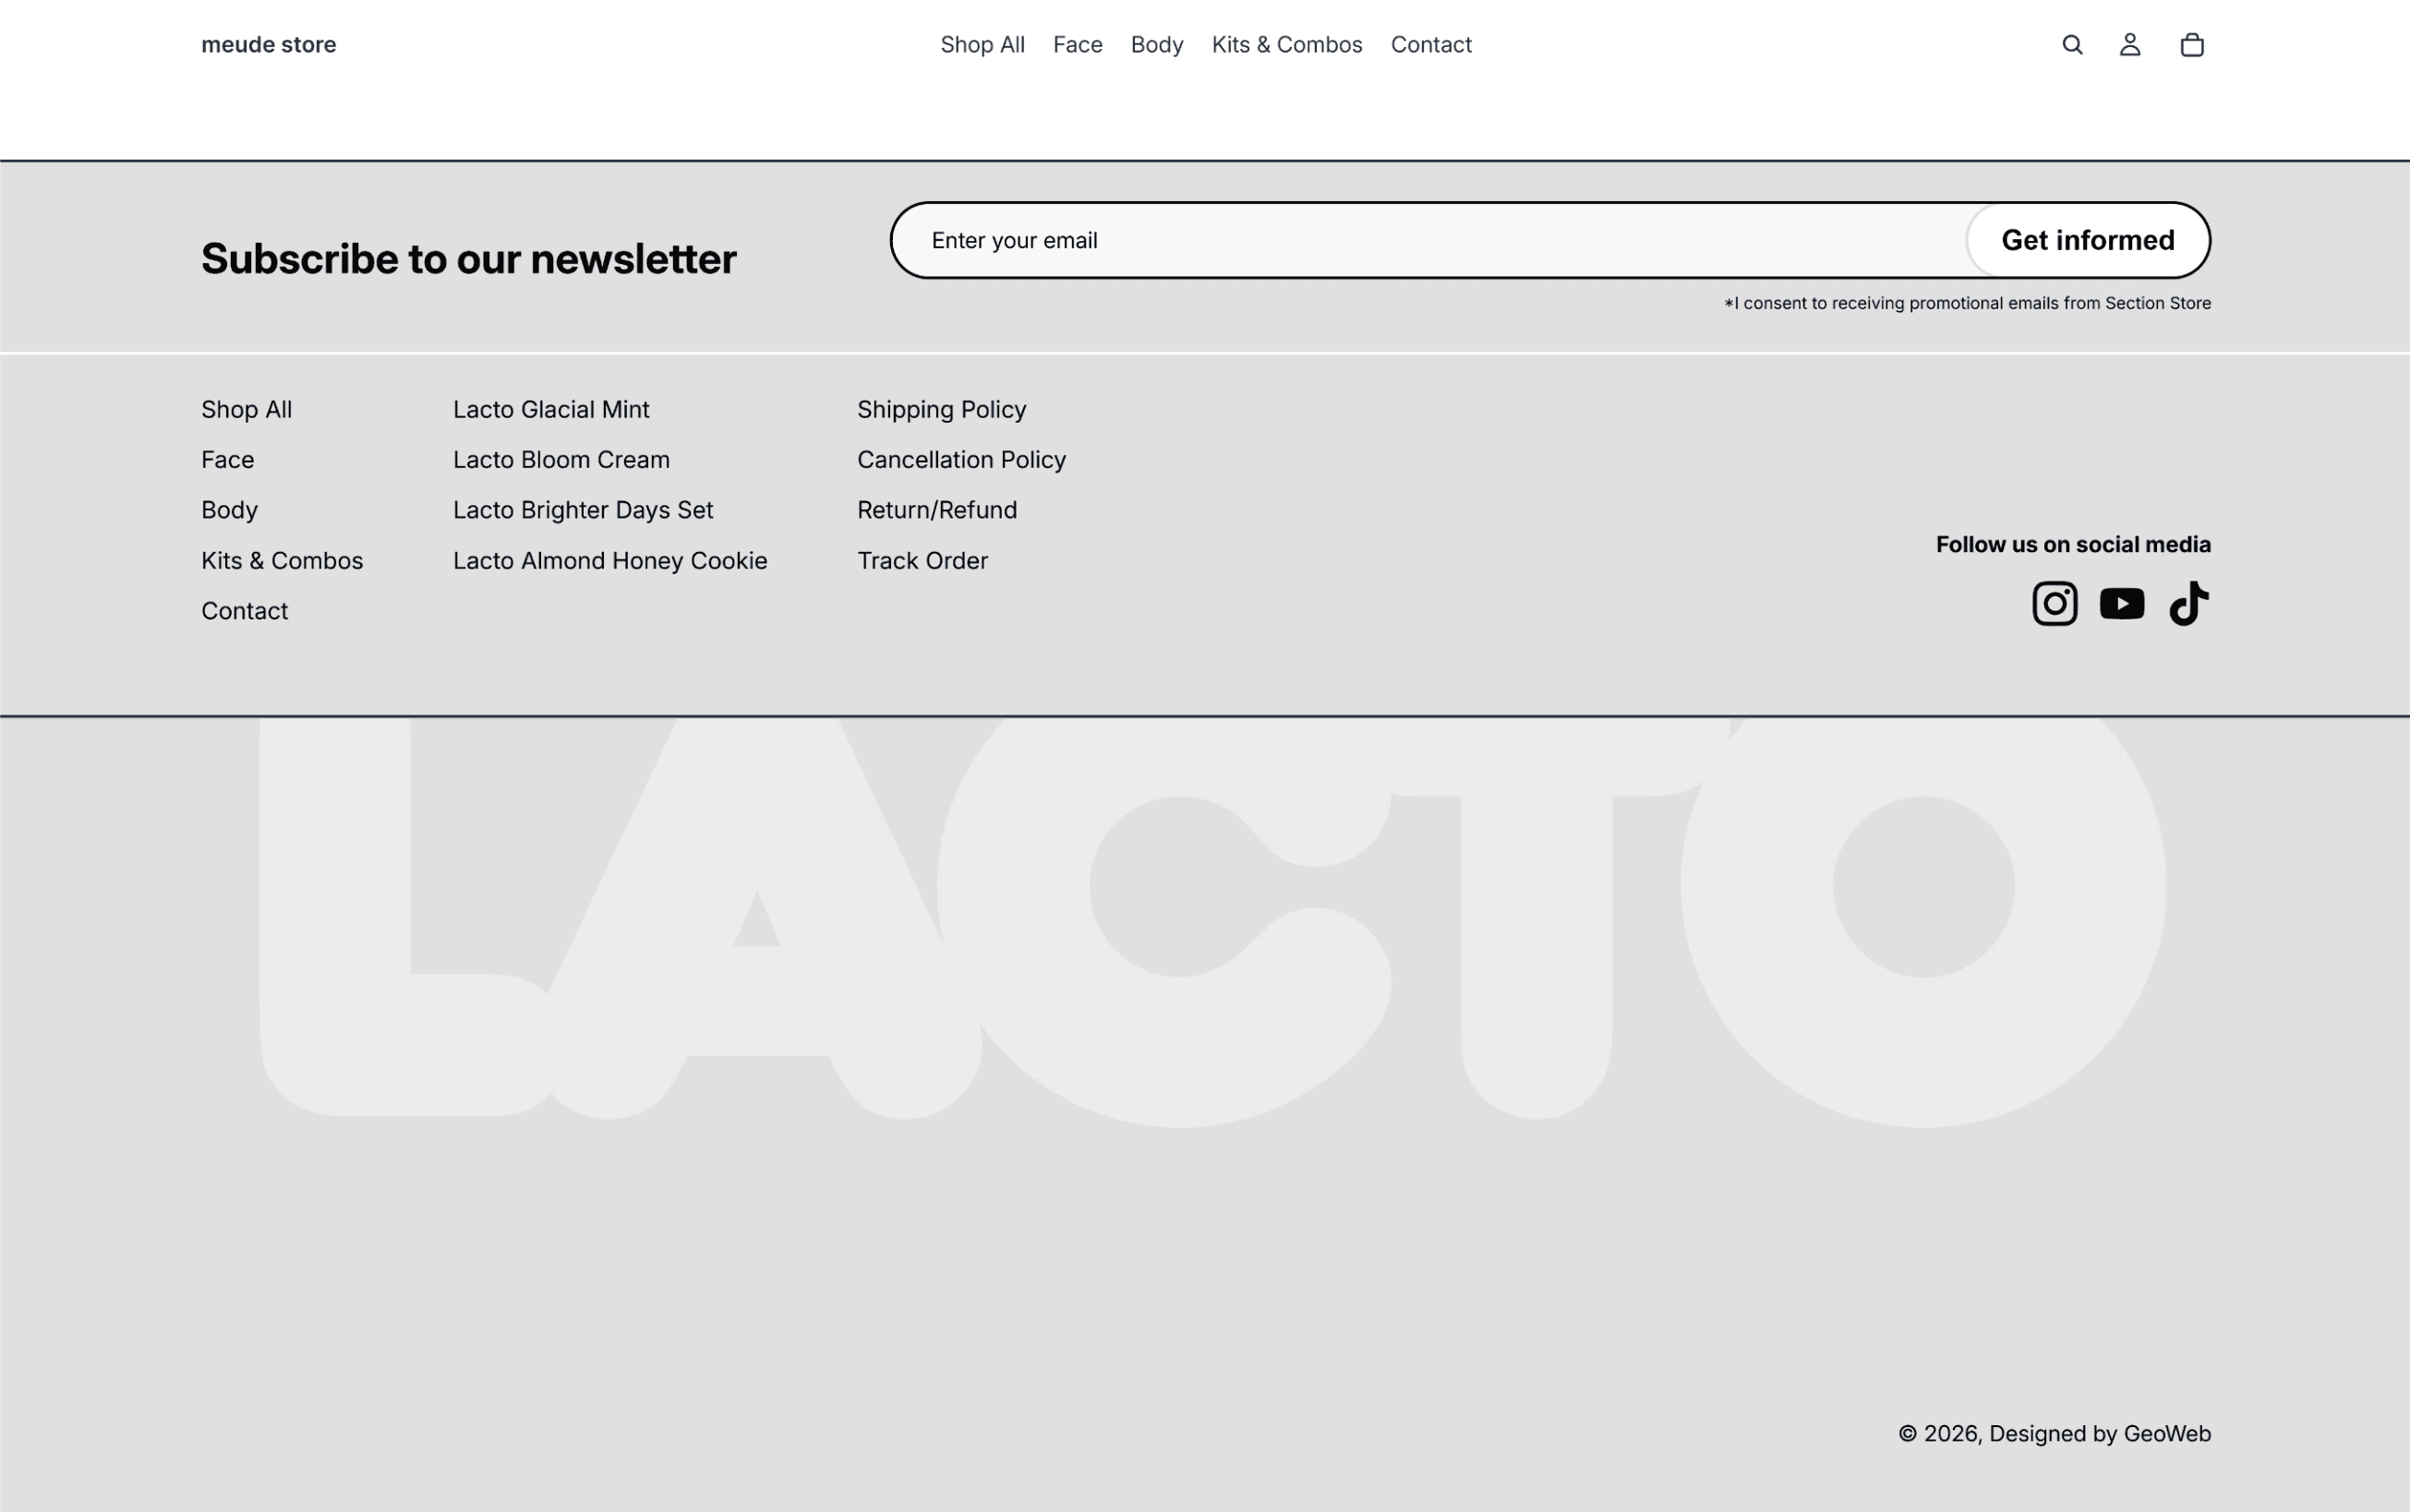
Task: Focus the Enter your email field
Action: (1430, 240)
